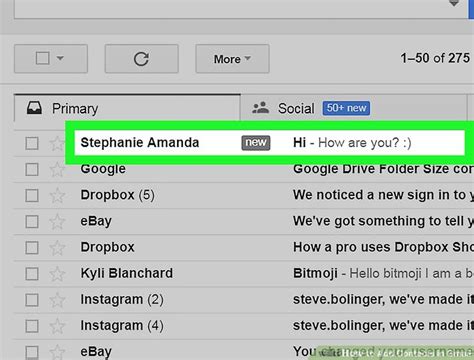Select the checkbox for the first eBay email

coord(32,221)
